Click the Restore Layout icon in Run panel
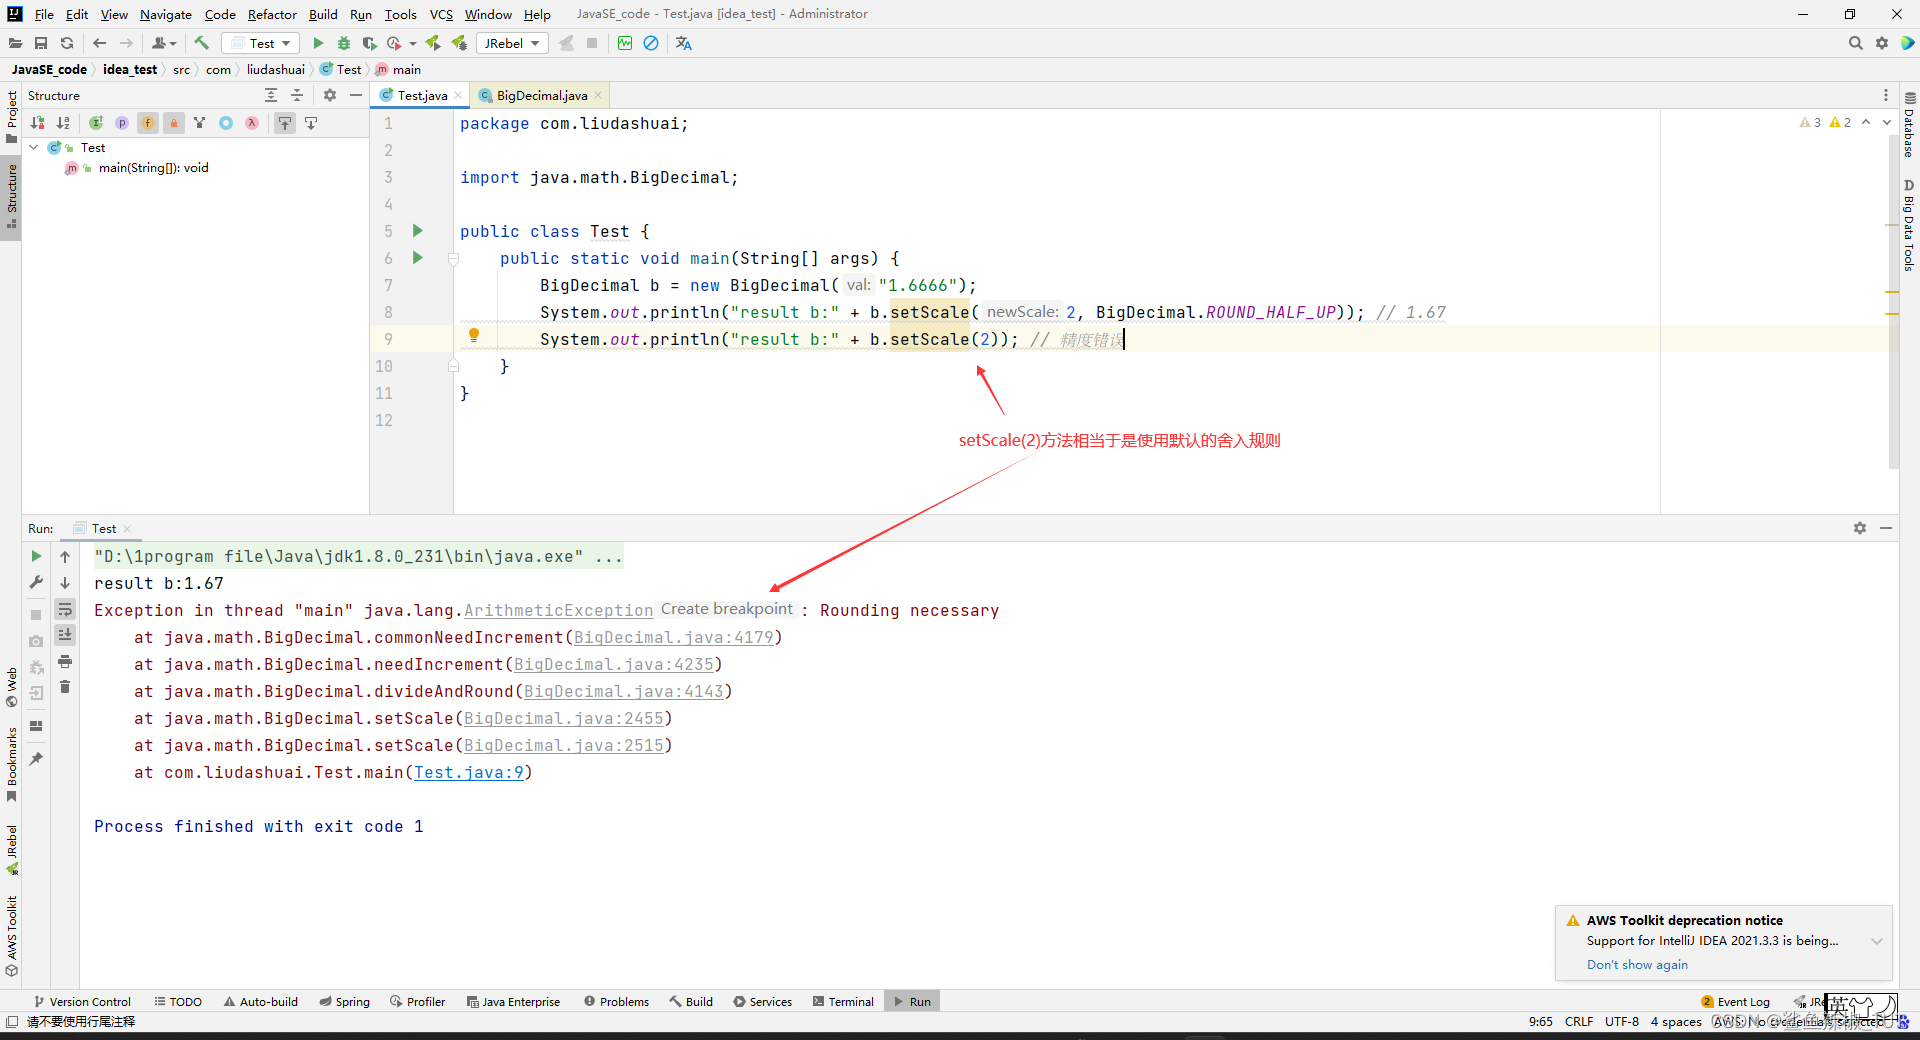 36,726
